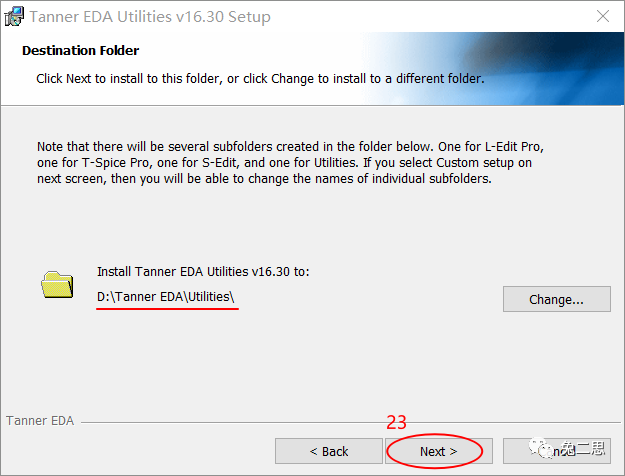625x476 pixels.
Task: Click the D:\Tanner EDA\Utilities\ path text
Action: click(x=166, y=297)
